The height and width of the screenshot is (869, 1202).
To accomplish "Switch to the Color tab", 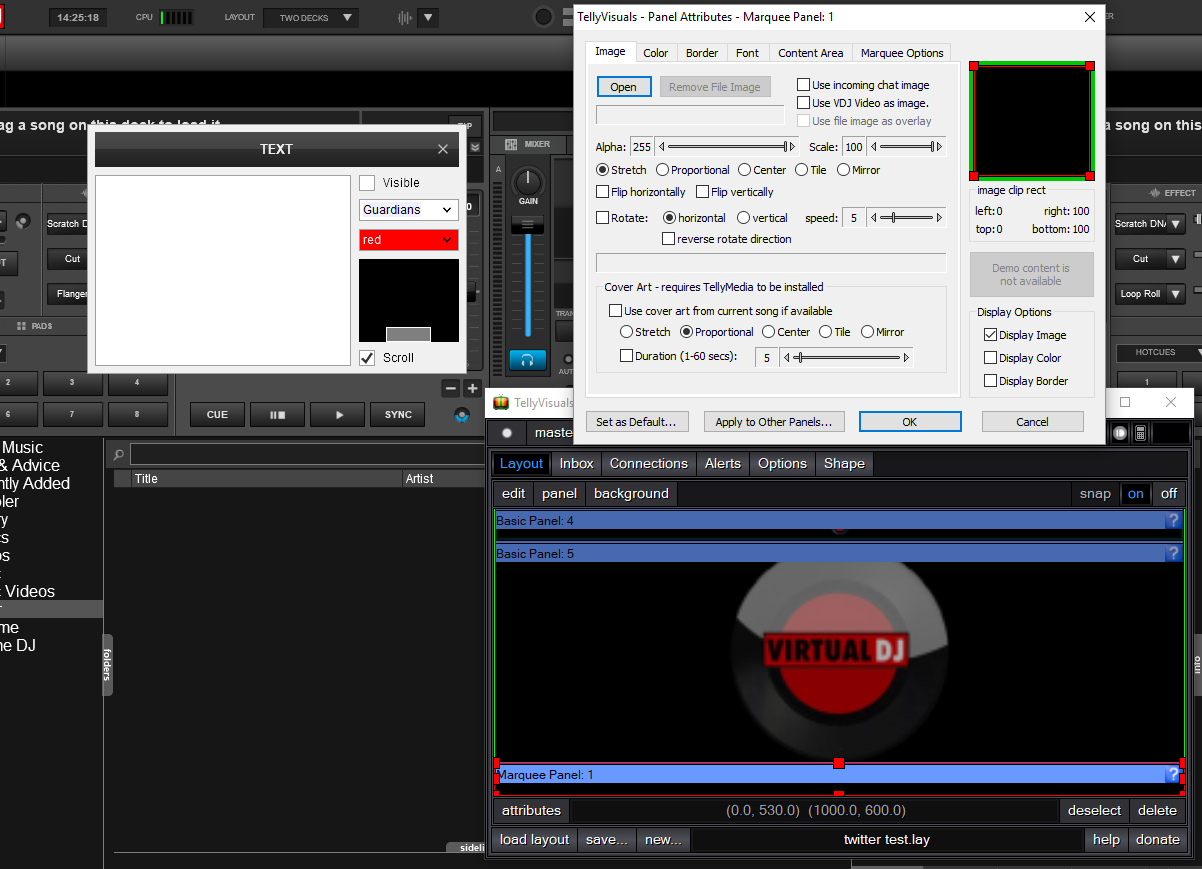I will (x=656, y=53).
